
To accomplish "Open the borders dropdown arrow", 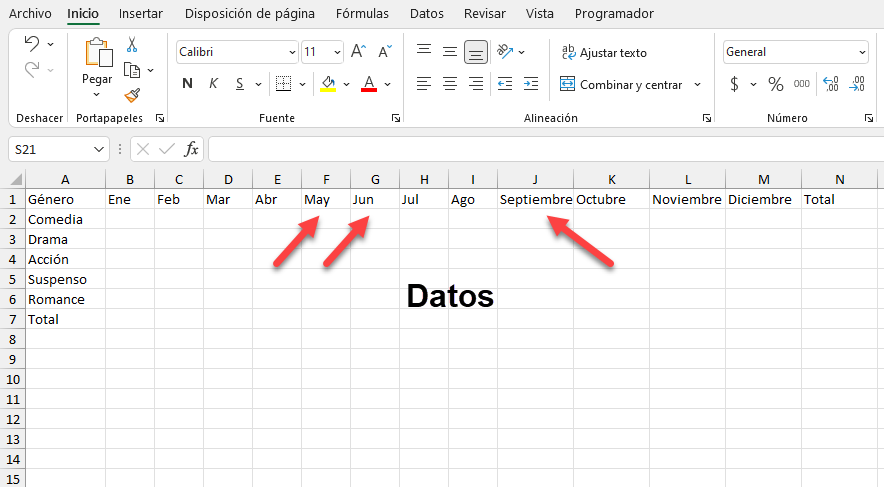I will click(302, 85).
